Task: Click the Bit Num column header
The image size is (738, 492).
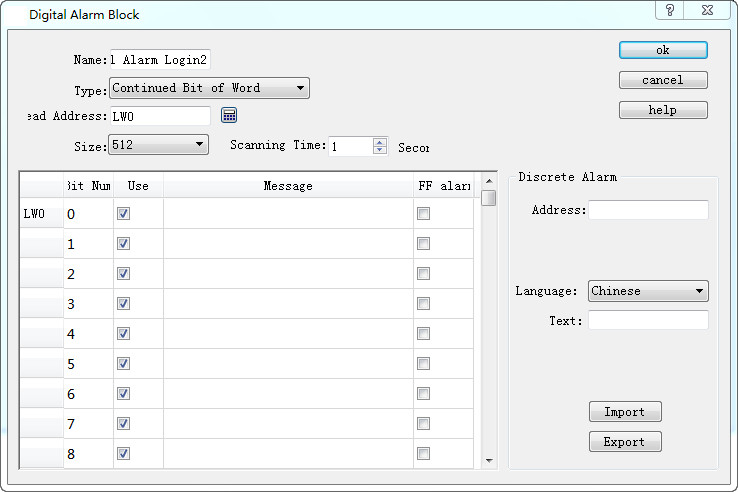Action: [x=88, y=186]
